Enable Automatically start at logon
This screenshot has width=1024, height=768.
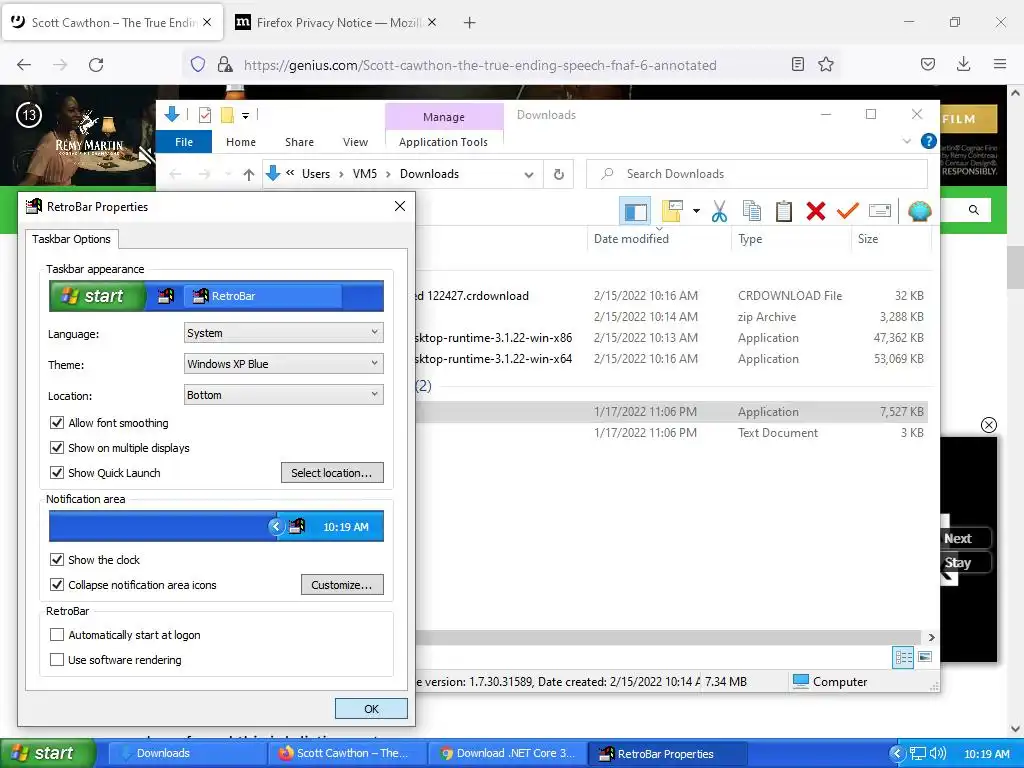[x=57, y=635]
